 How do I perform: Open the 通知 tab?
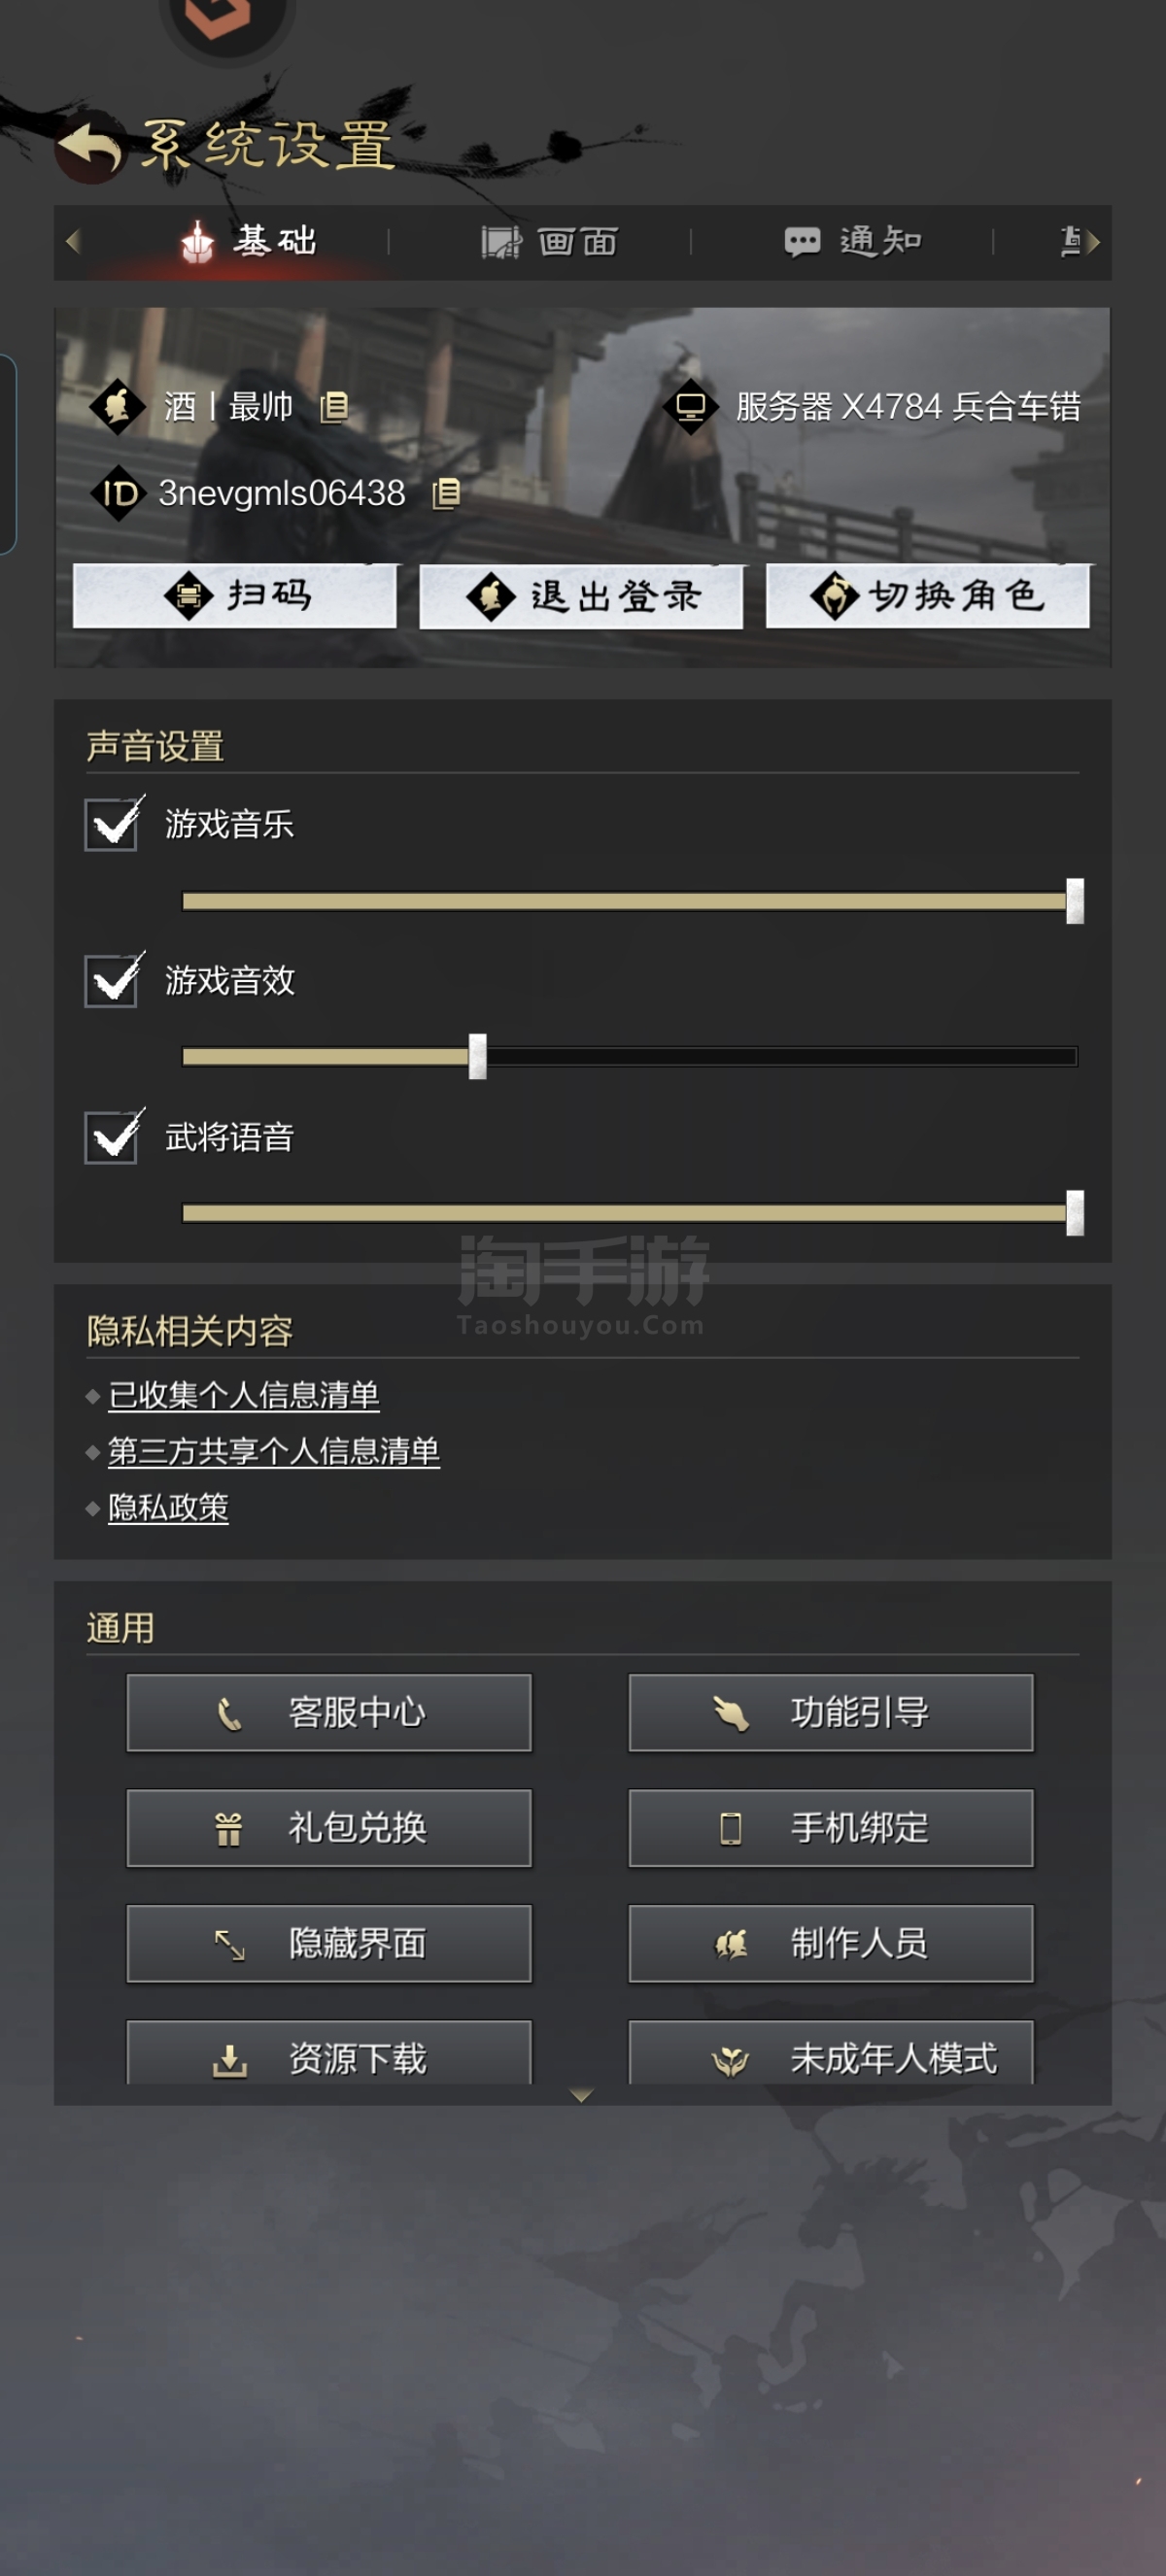[852, 241]
